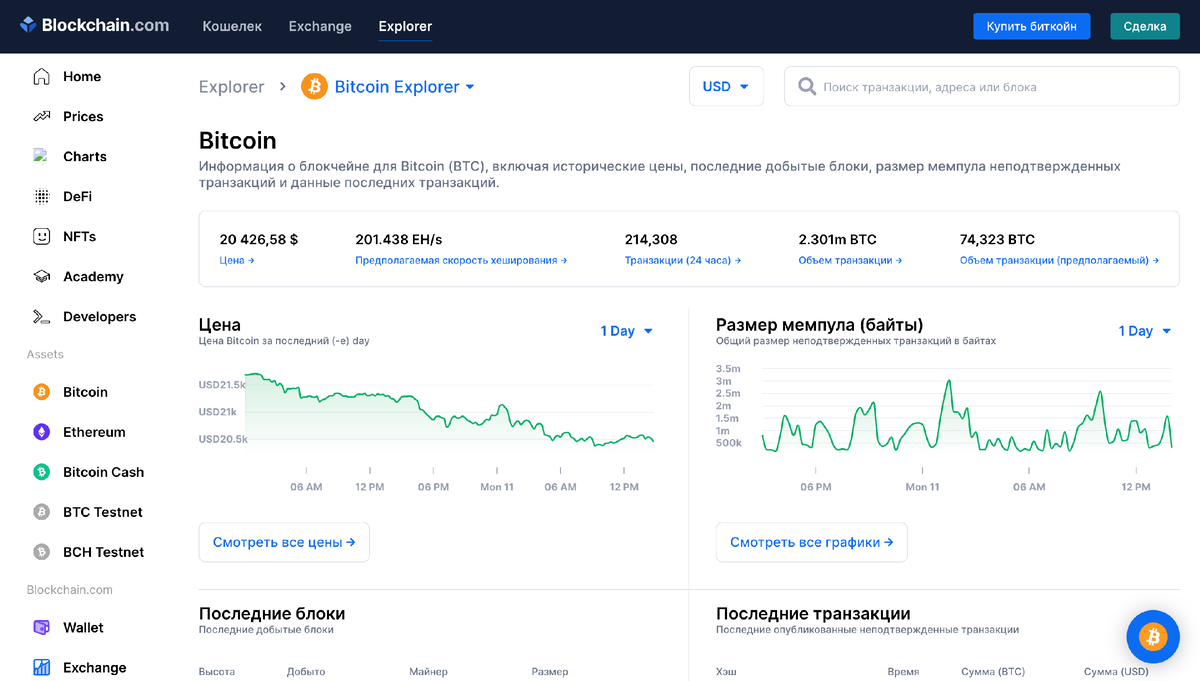Click the Хэш column header

tap(726, 672)
